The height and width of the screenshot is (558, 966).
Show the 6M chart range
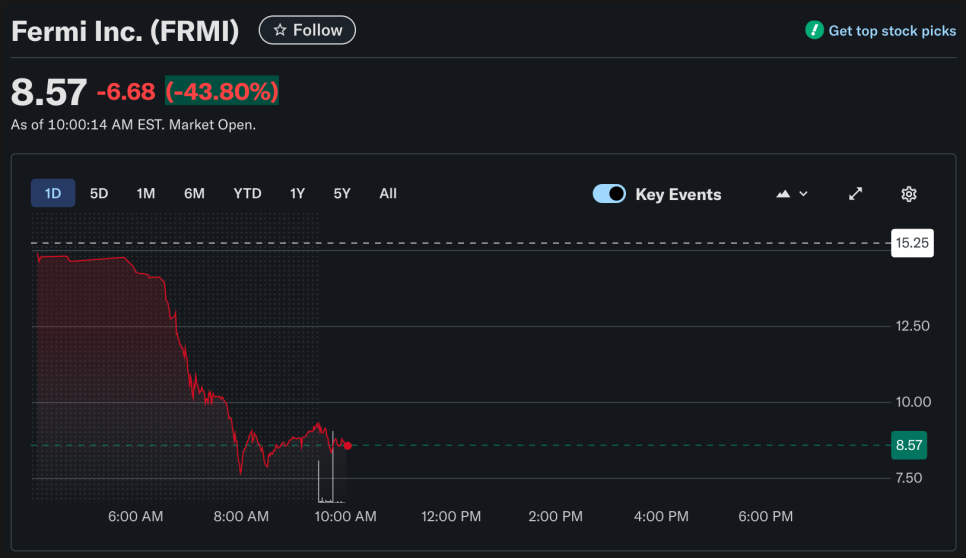pos(194,193)
